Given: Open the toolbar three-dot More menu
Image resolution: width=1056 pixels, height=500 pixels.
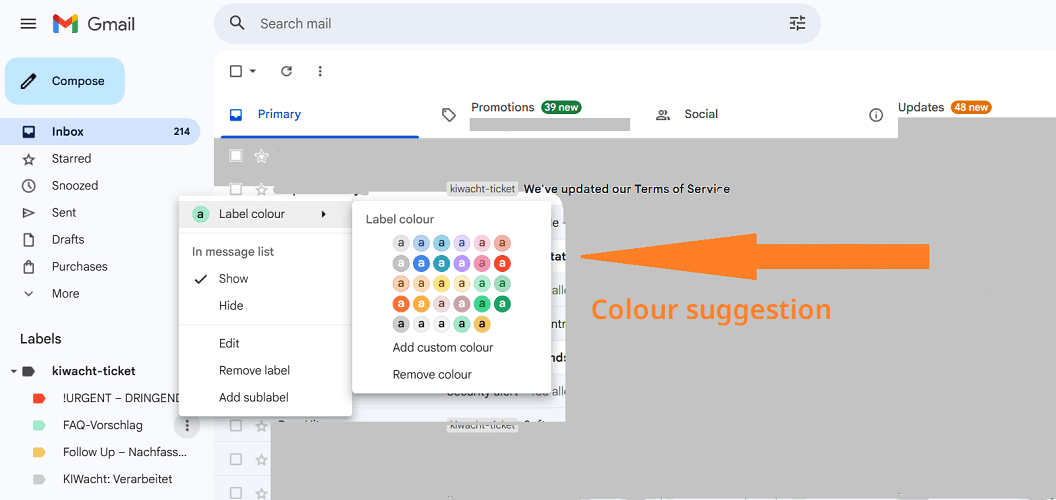Looking at the screenshot, I should pos(320,71).
